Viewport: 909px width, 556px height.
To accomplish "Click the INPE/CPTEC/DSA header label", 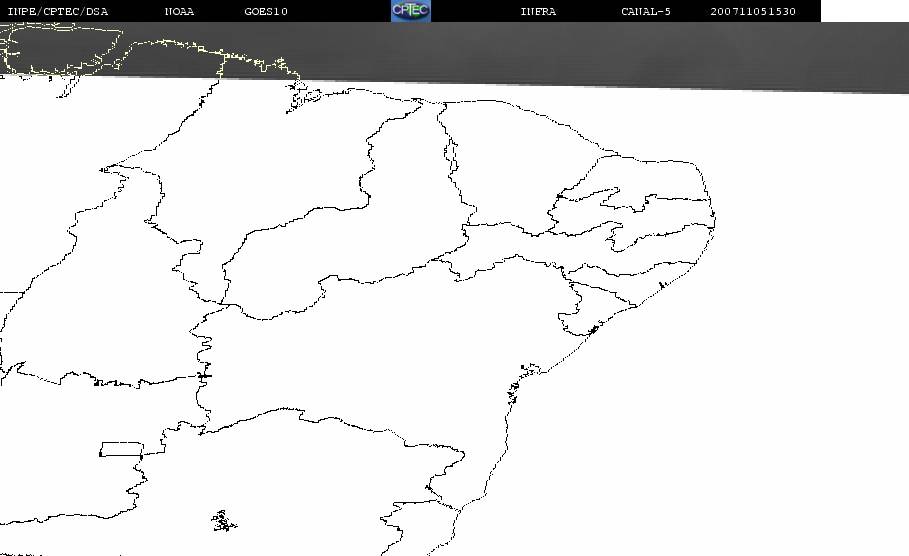I will pos(58,12).
